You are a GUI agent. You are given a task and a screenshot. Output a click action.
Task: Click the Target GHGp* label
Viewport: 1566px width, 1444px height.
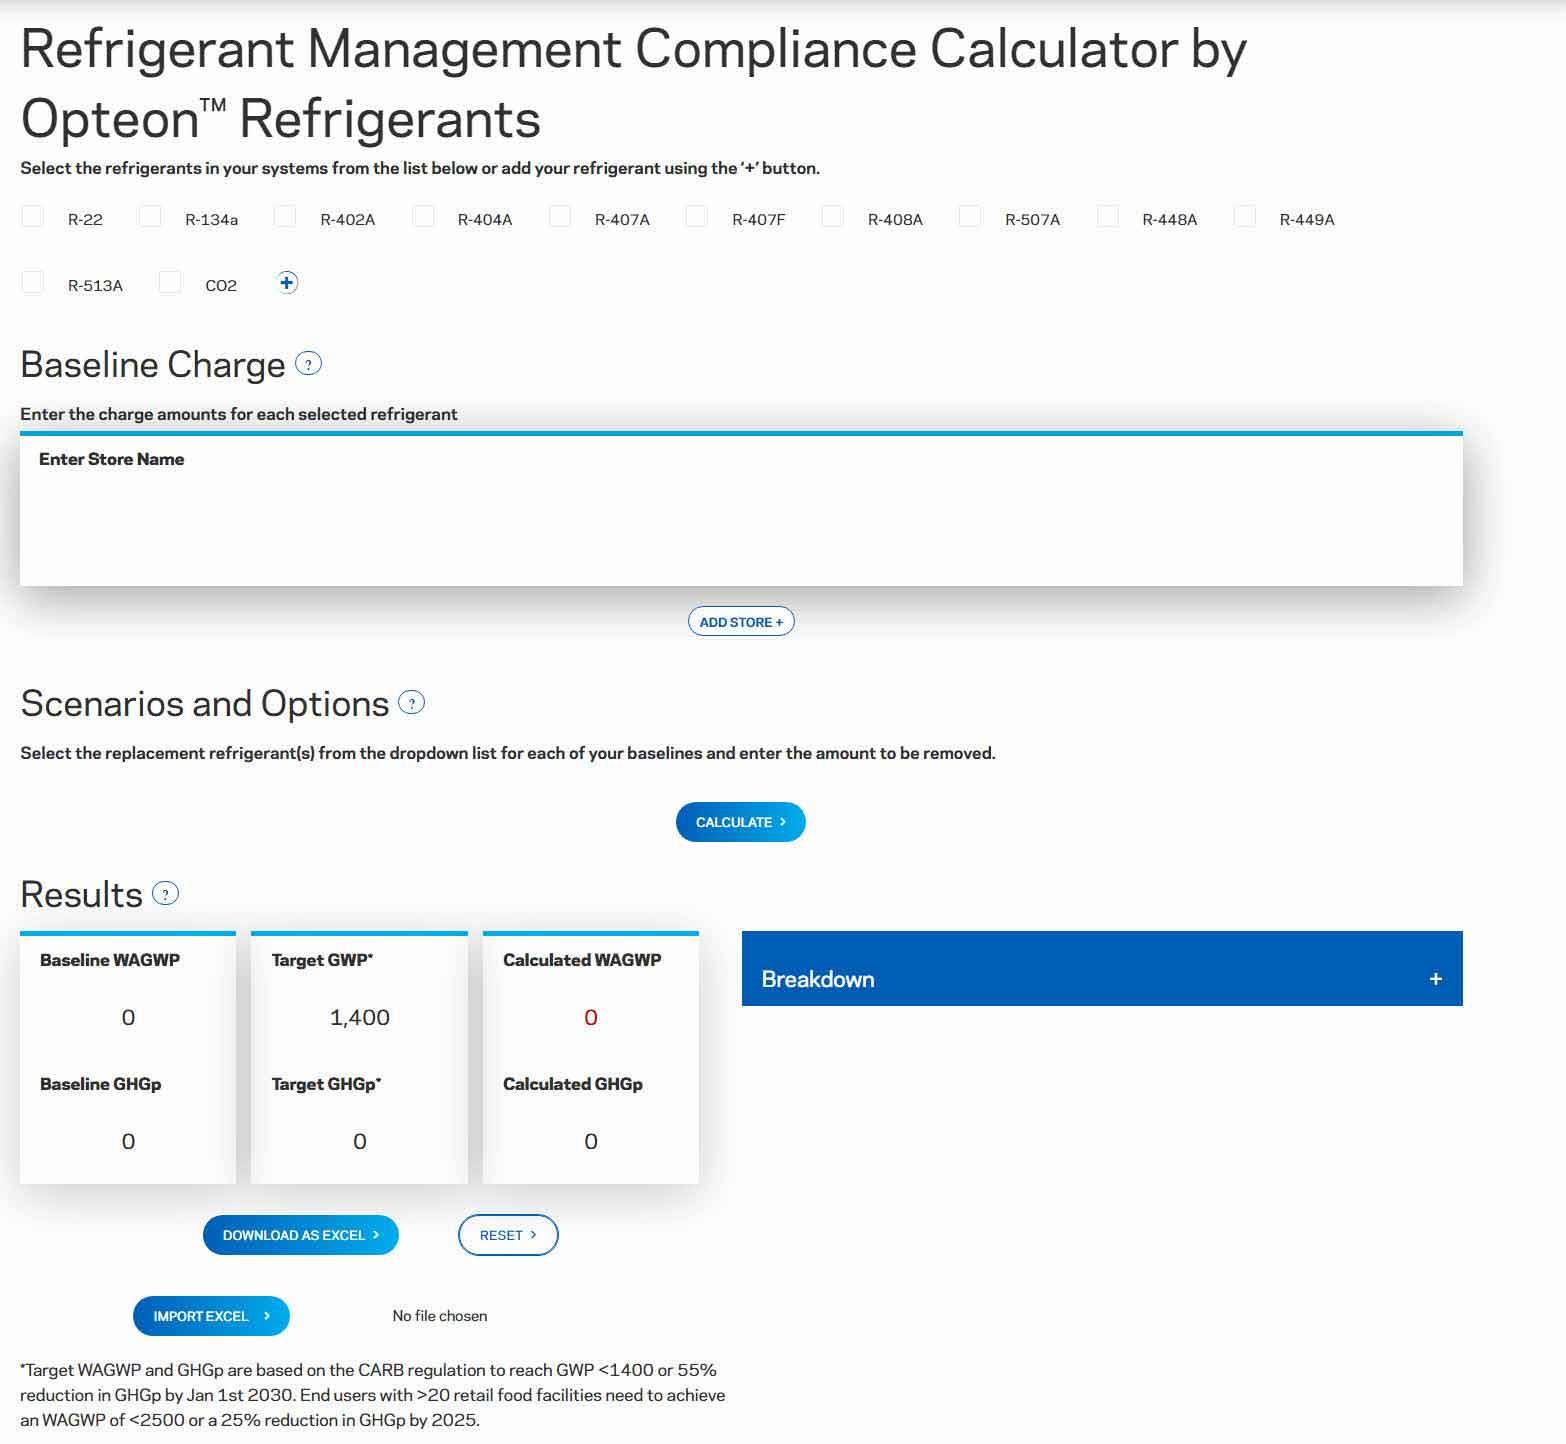(x=326, y=1084)
